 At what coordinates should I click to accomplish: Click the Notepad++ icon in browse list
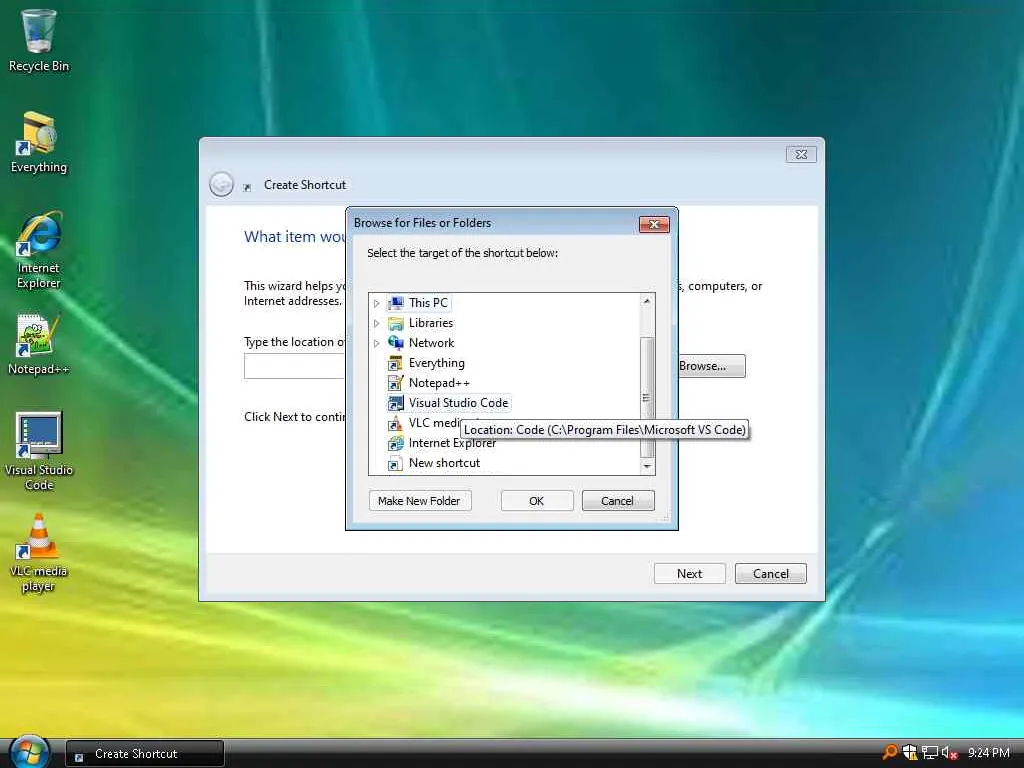pos(395,383)
